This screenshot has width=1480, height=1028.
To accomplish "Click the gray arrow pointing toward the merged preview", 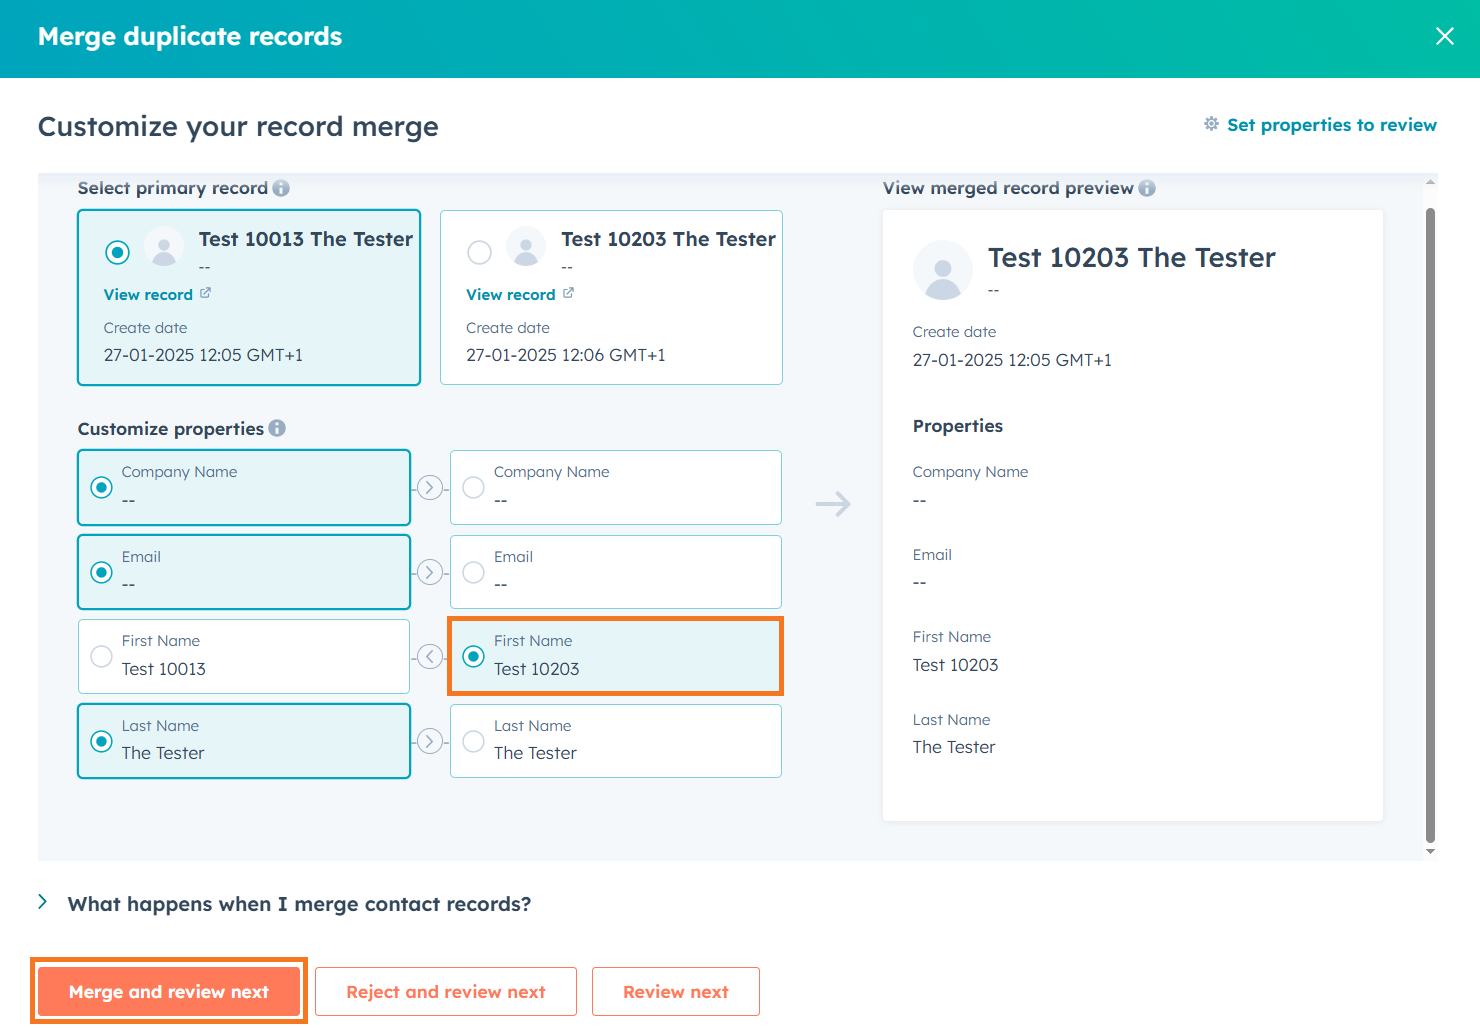I will pyautogui.click(x=833, y=504).
